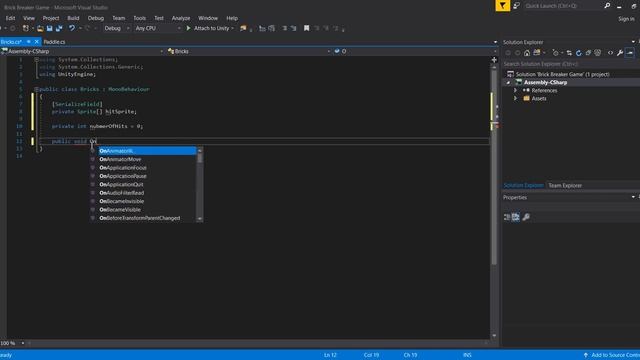Open the Team menu

coord(119,18)
